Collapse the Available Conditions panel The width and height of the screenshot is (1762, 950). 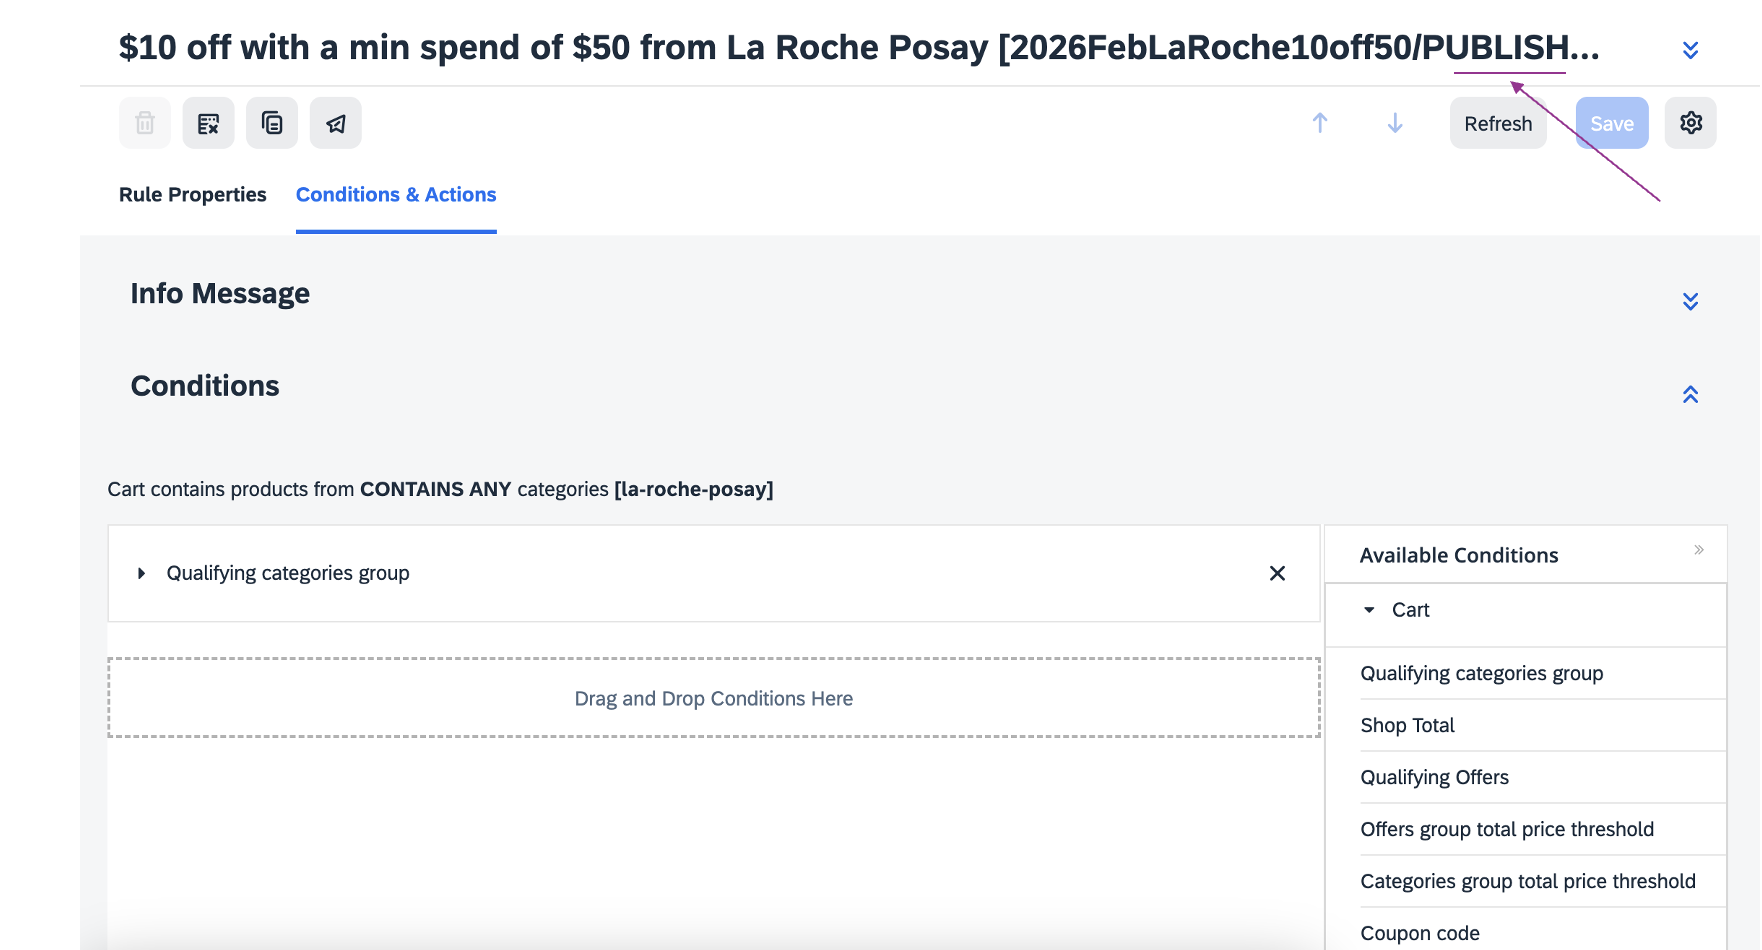pyautogui.click(x=1699, y=550)
